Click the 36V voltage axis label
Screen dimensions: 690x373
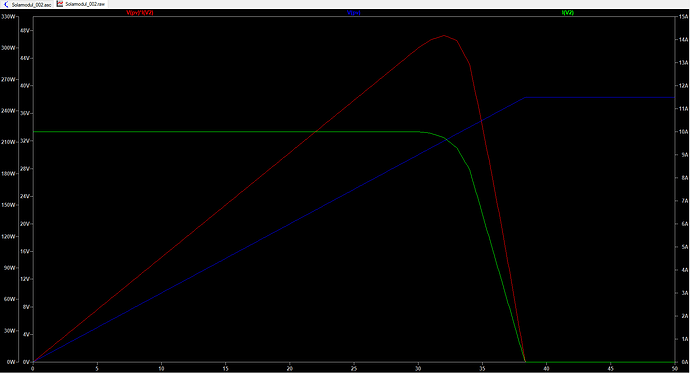[x=25, y=113]
